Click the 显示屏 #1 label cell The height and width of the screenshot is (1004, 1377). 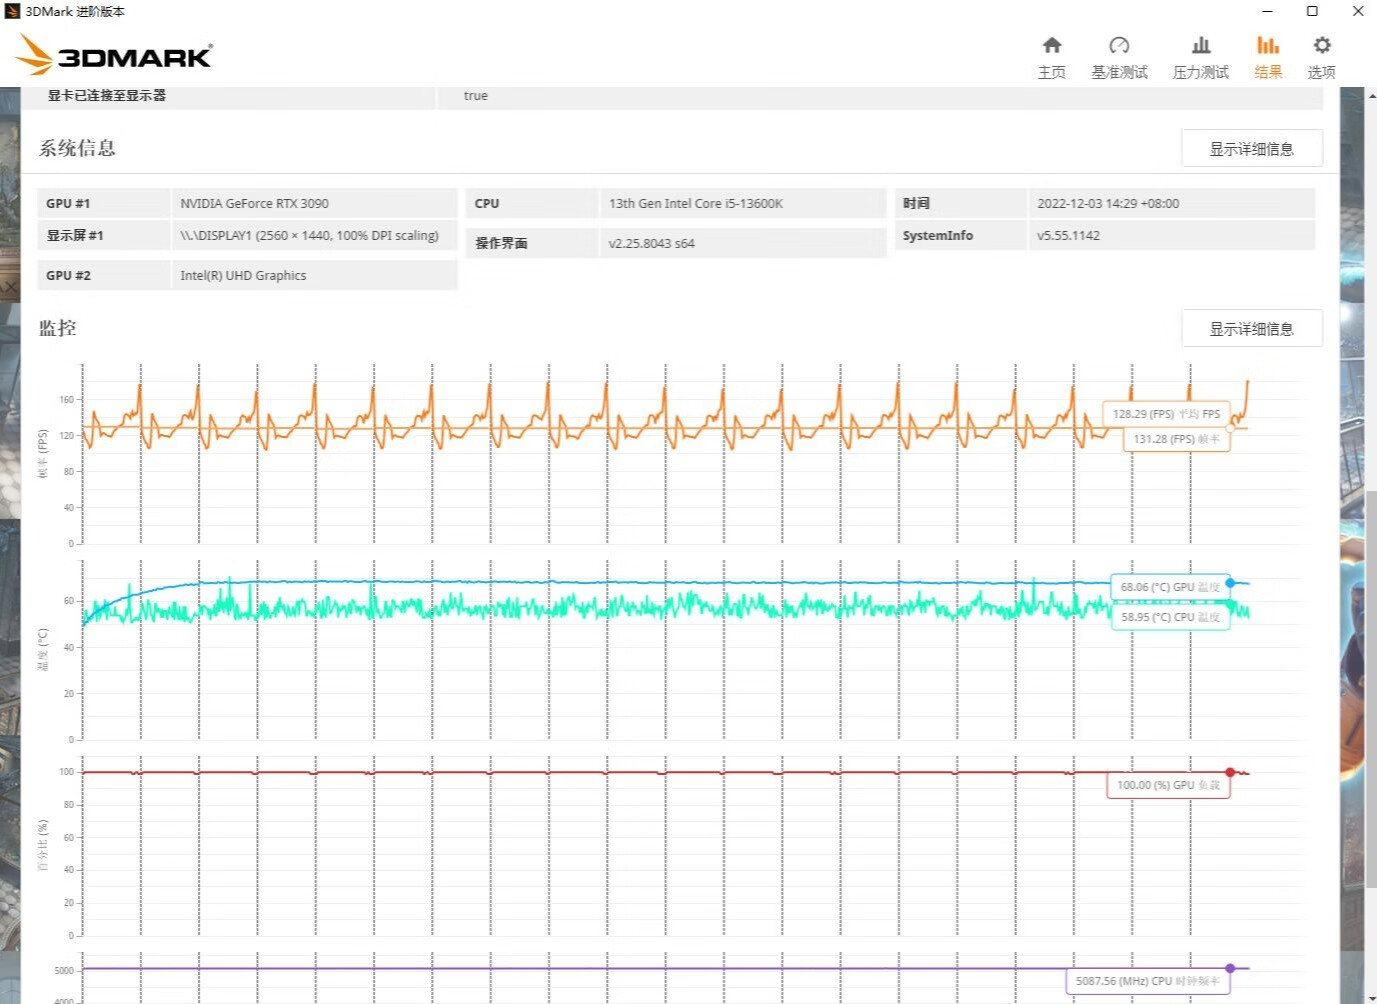[104, 235]
